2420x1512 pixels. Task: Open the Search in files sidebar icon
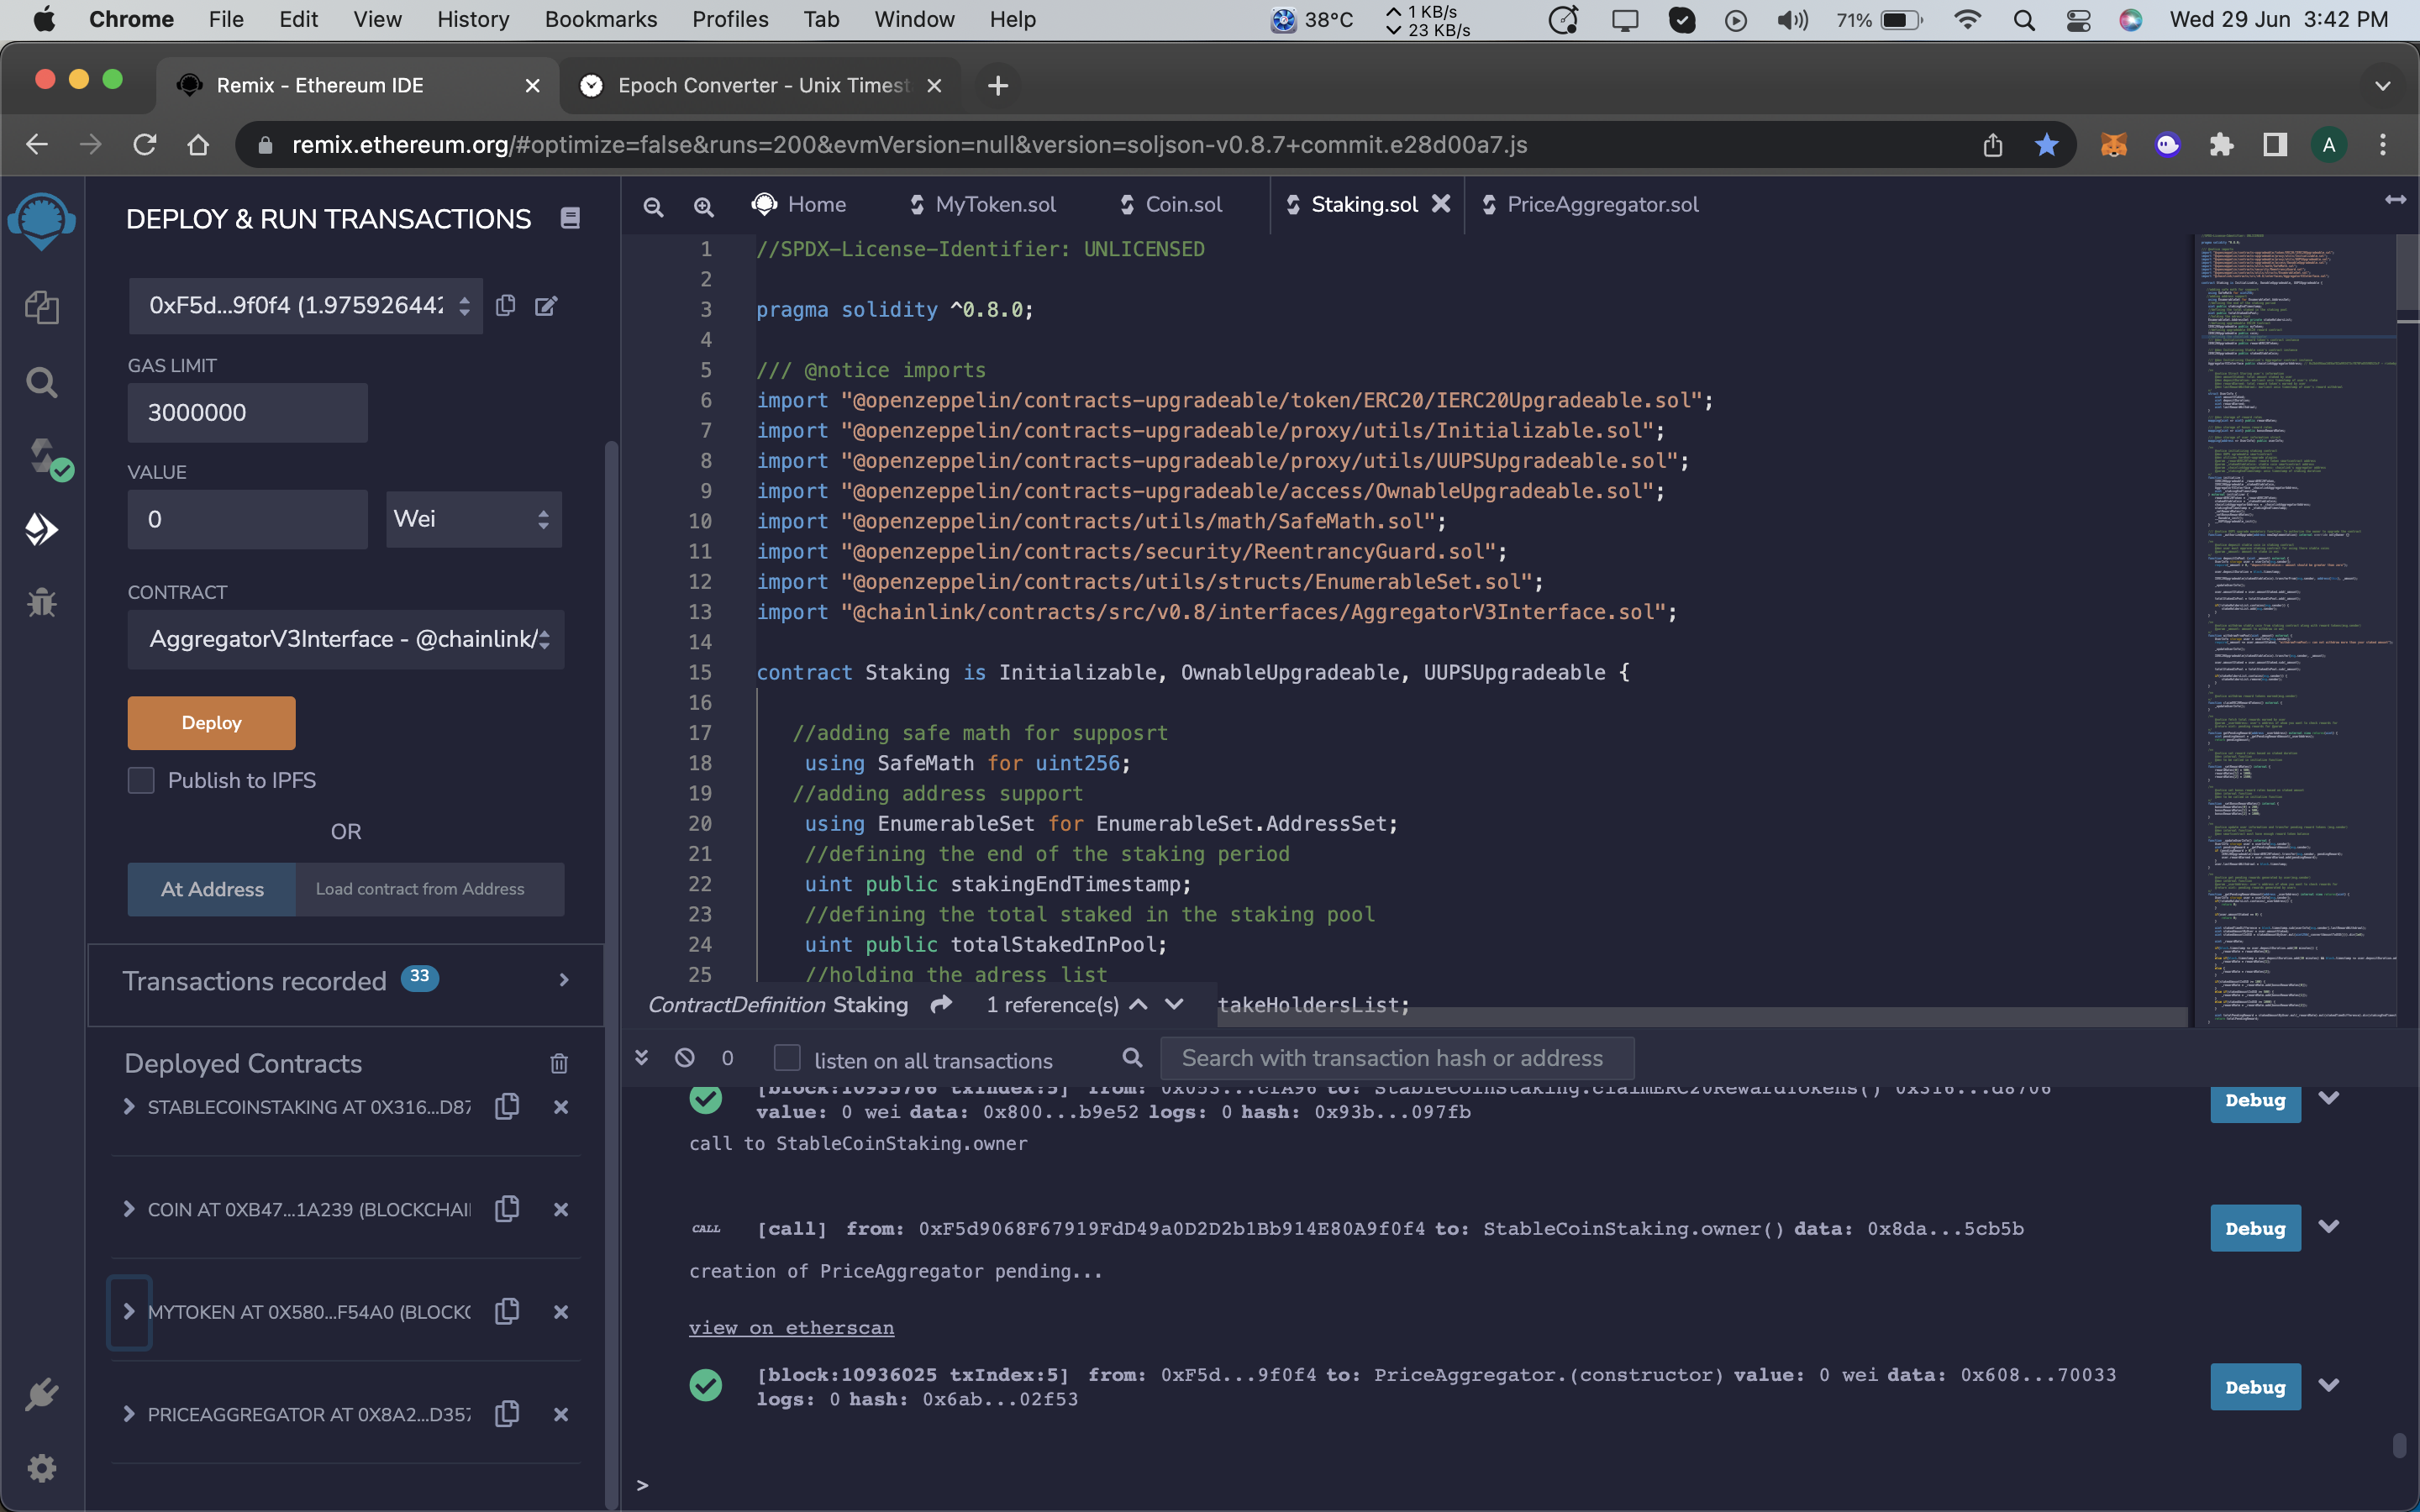tap(42, 382)
